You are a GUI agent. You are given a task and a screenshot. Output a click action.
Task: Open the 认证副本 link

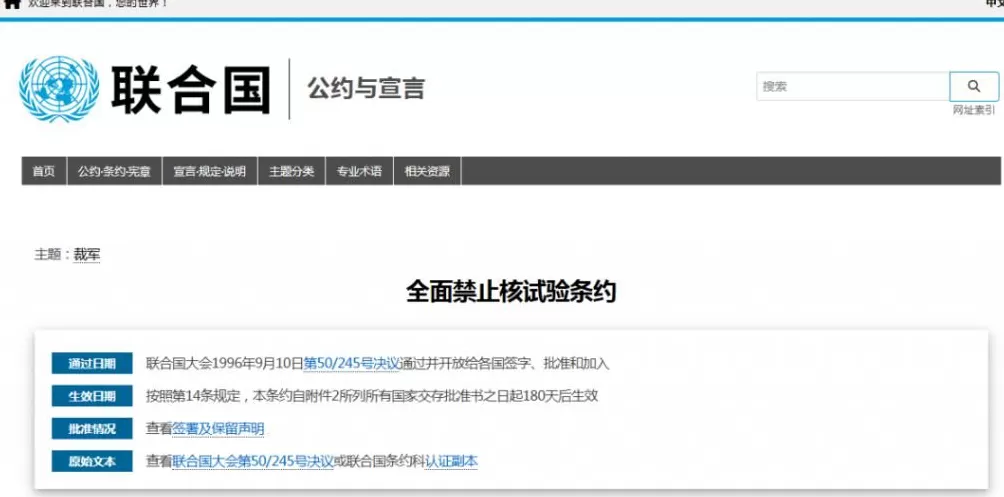pos(451,461)
